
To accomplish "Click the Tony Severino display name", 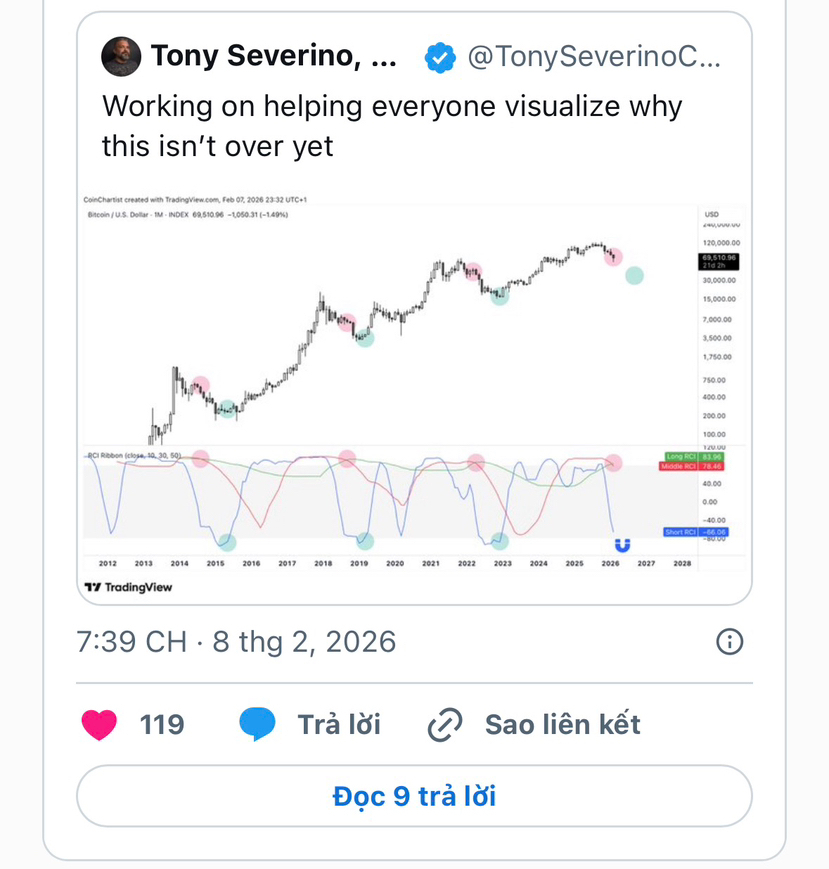I will point(272,57).
